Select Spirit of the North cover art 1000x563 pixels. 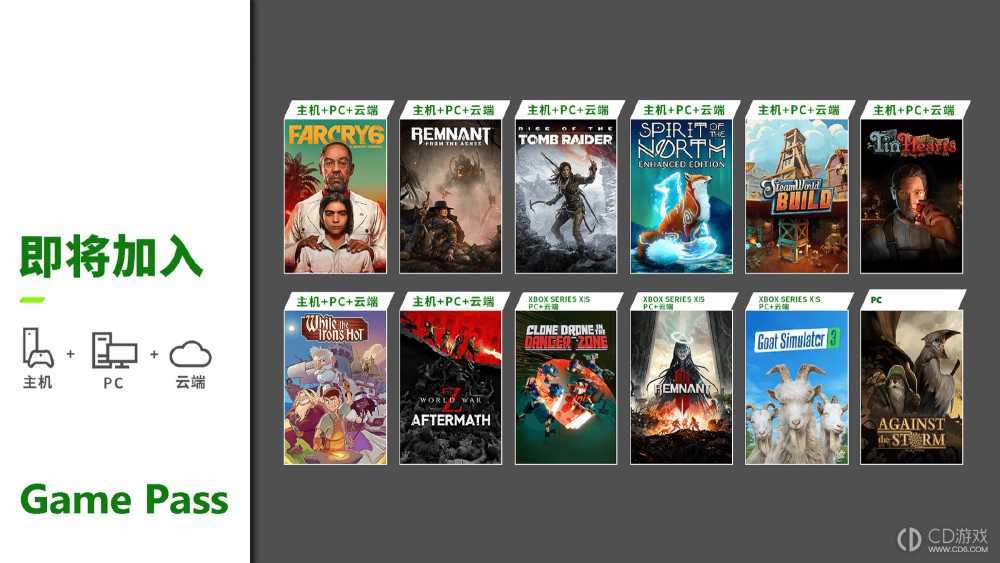(x=681, y=196)
